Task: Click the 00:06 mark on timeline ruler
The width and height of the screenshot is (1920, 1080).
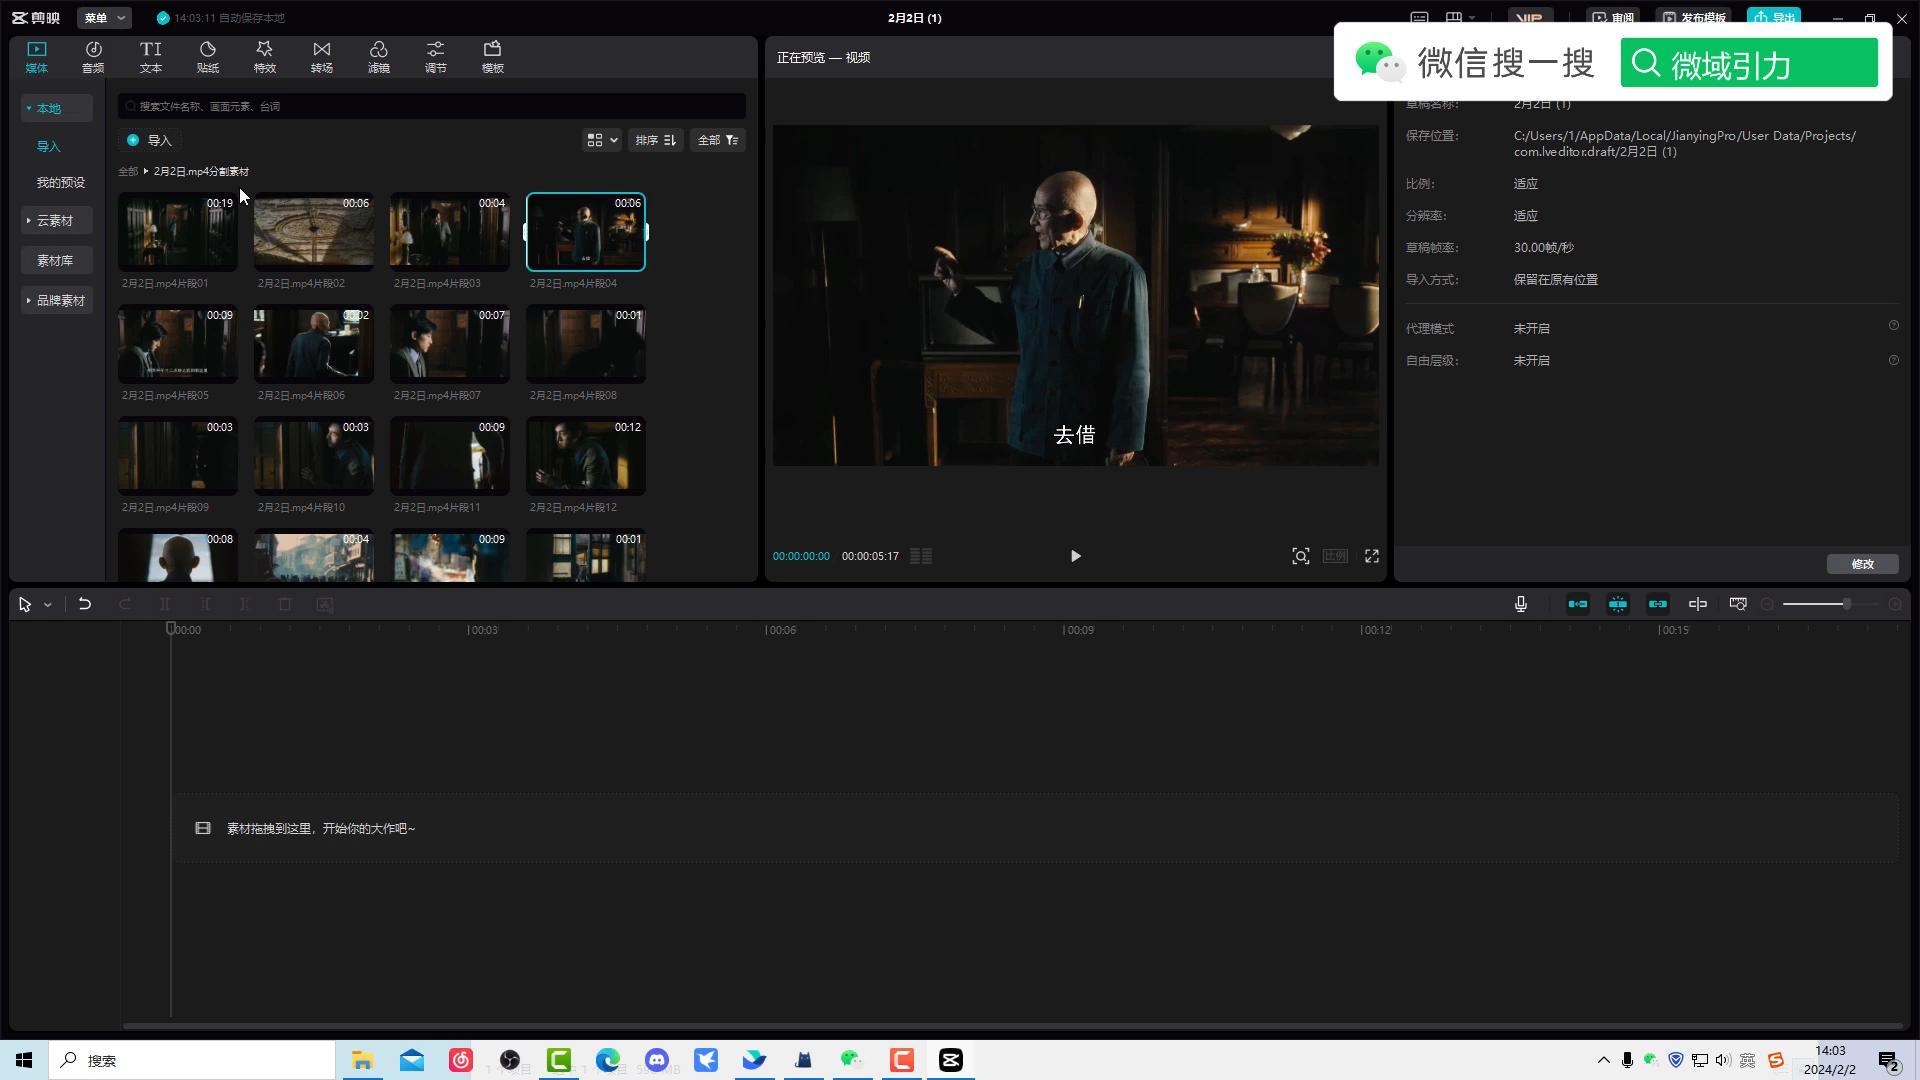Action: tap(781, 630)
